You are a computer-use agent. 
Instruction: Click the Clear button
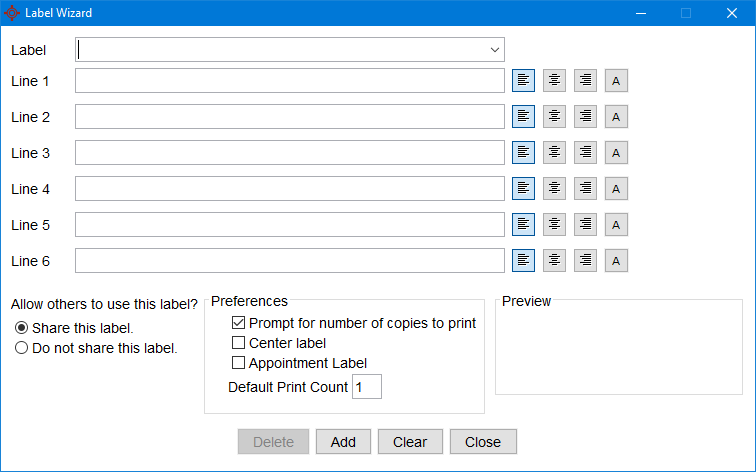(410, 442)
